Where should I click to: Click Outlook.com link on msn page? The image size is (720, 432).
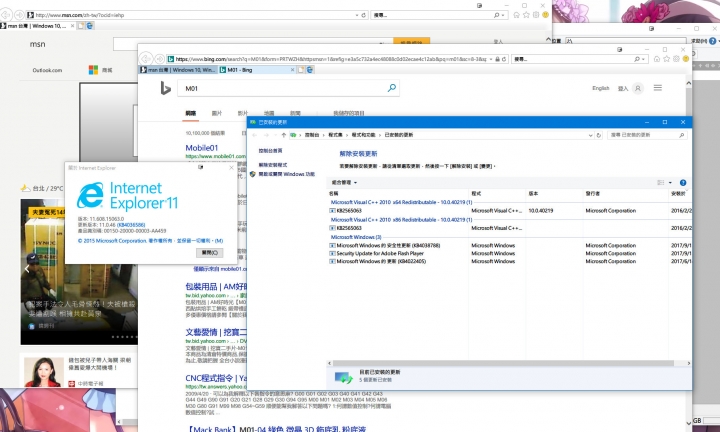click(x=47, y=70)
